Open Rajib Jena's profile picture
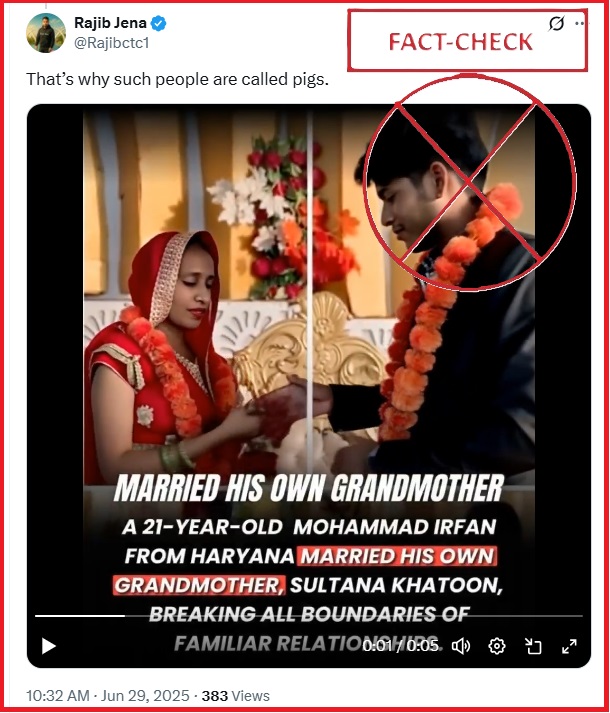610x713 pixels. (46, 33)
